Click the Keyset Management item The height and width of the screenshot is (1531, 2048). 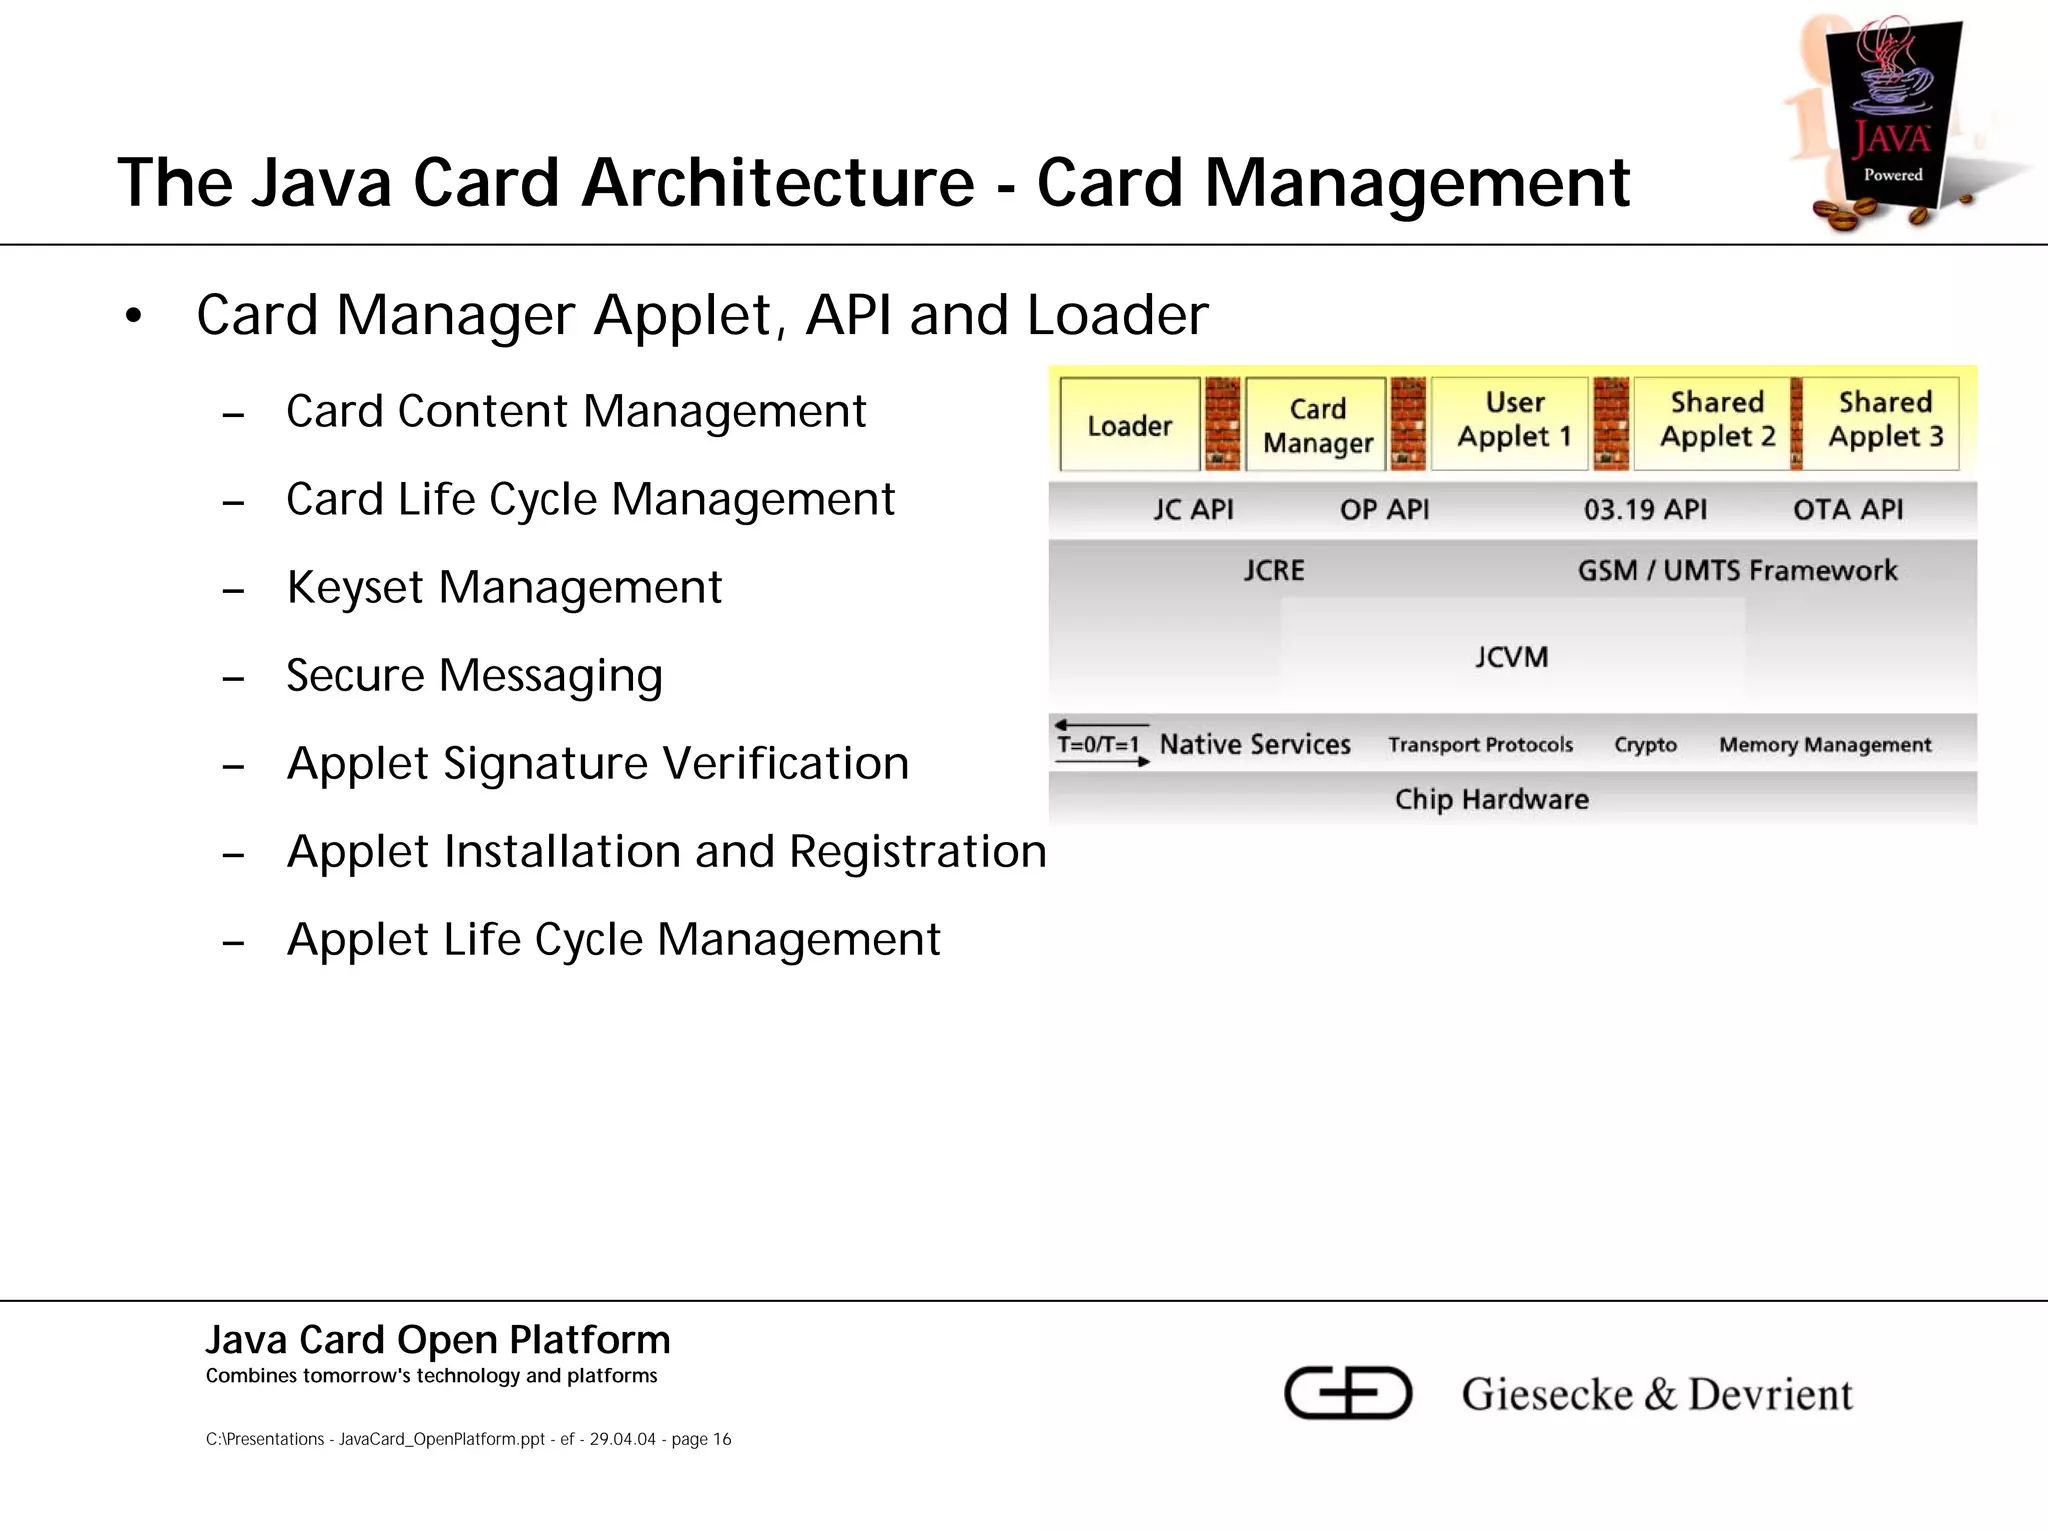(504, 588)
